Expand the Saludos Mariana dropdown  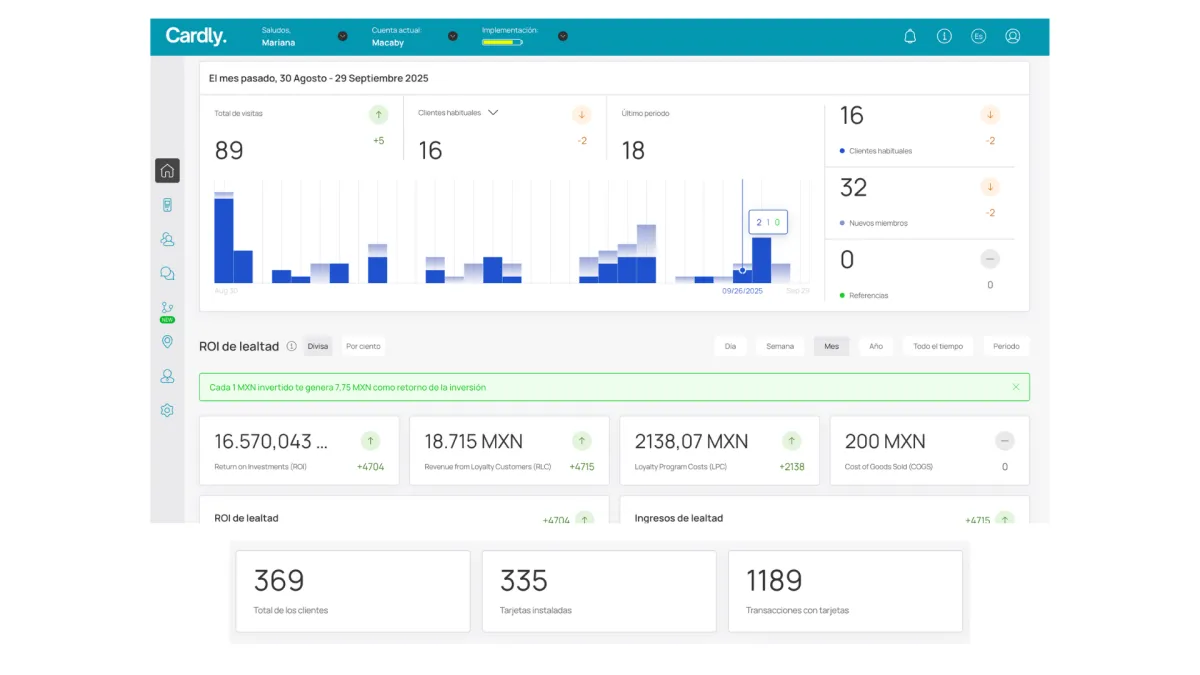point(342,36)
